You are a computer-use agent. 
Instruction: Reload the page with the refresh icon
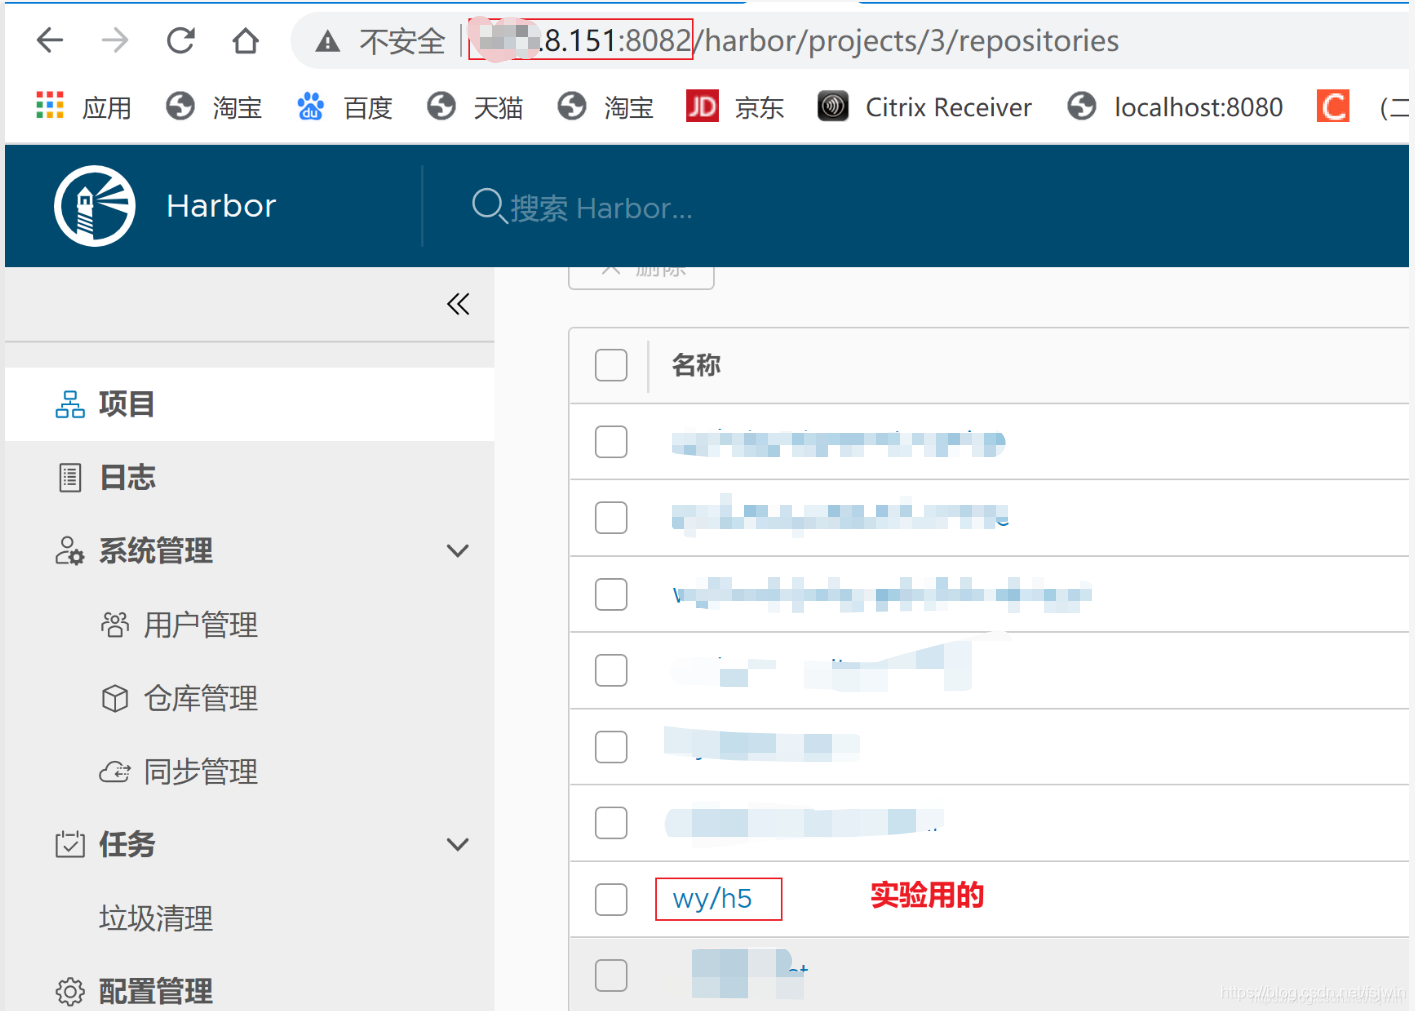click(x=180, y=40)
